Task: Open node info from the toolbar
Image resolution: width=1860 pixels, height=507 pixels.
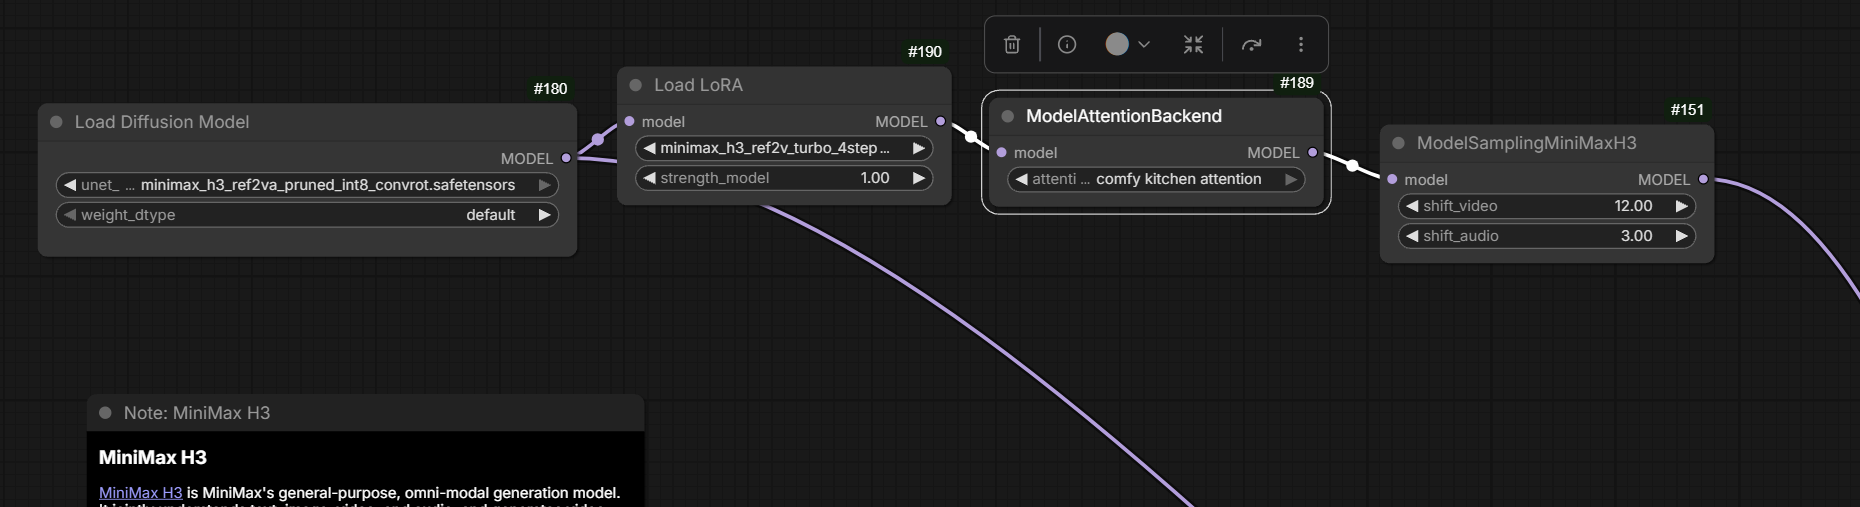Action: click(1067, 44)
